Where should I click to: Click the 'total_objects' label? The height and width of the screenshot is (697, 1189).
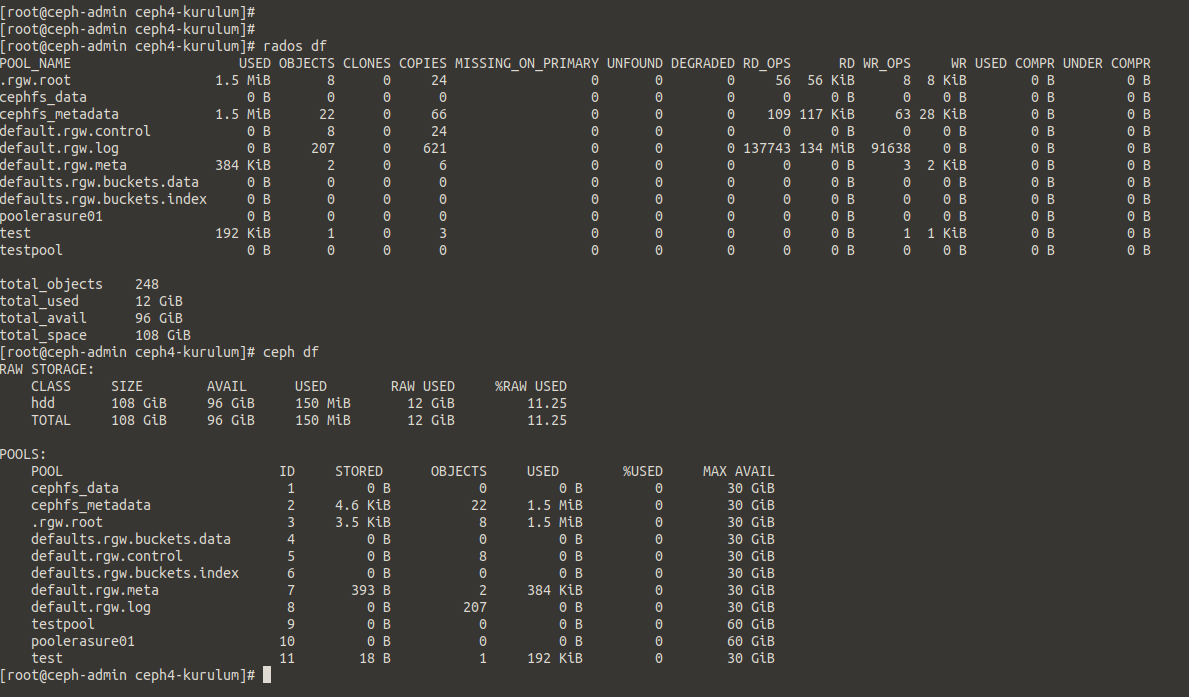[52, 284]
